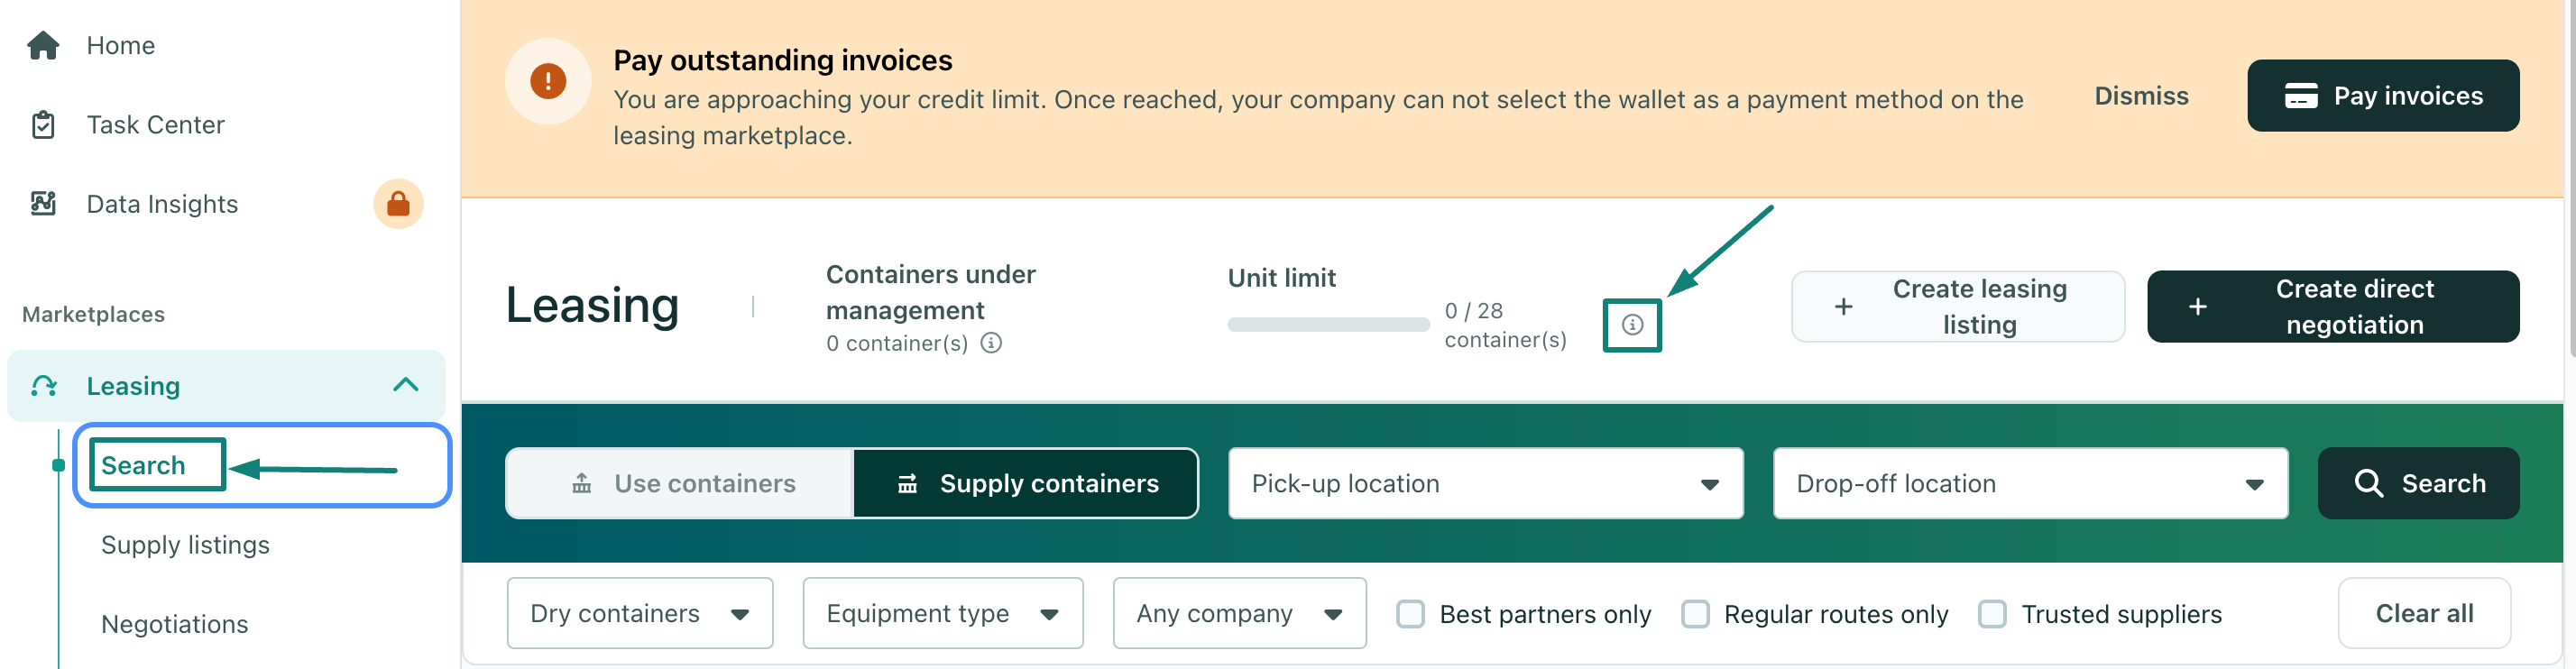2576x669 pixels.
Task: Open the Pick-up location dropdown
Action: (x=1485, y=483)
